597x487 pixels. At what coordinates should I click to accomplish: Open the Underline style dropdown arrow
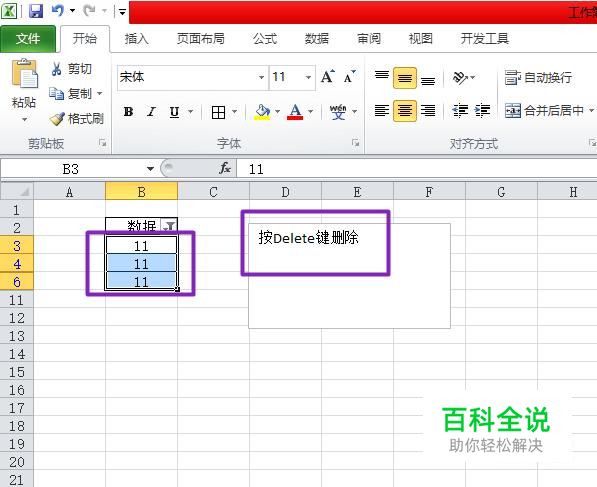point(190,112)
